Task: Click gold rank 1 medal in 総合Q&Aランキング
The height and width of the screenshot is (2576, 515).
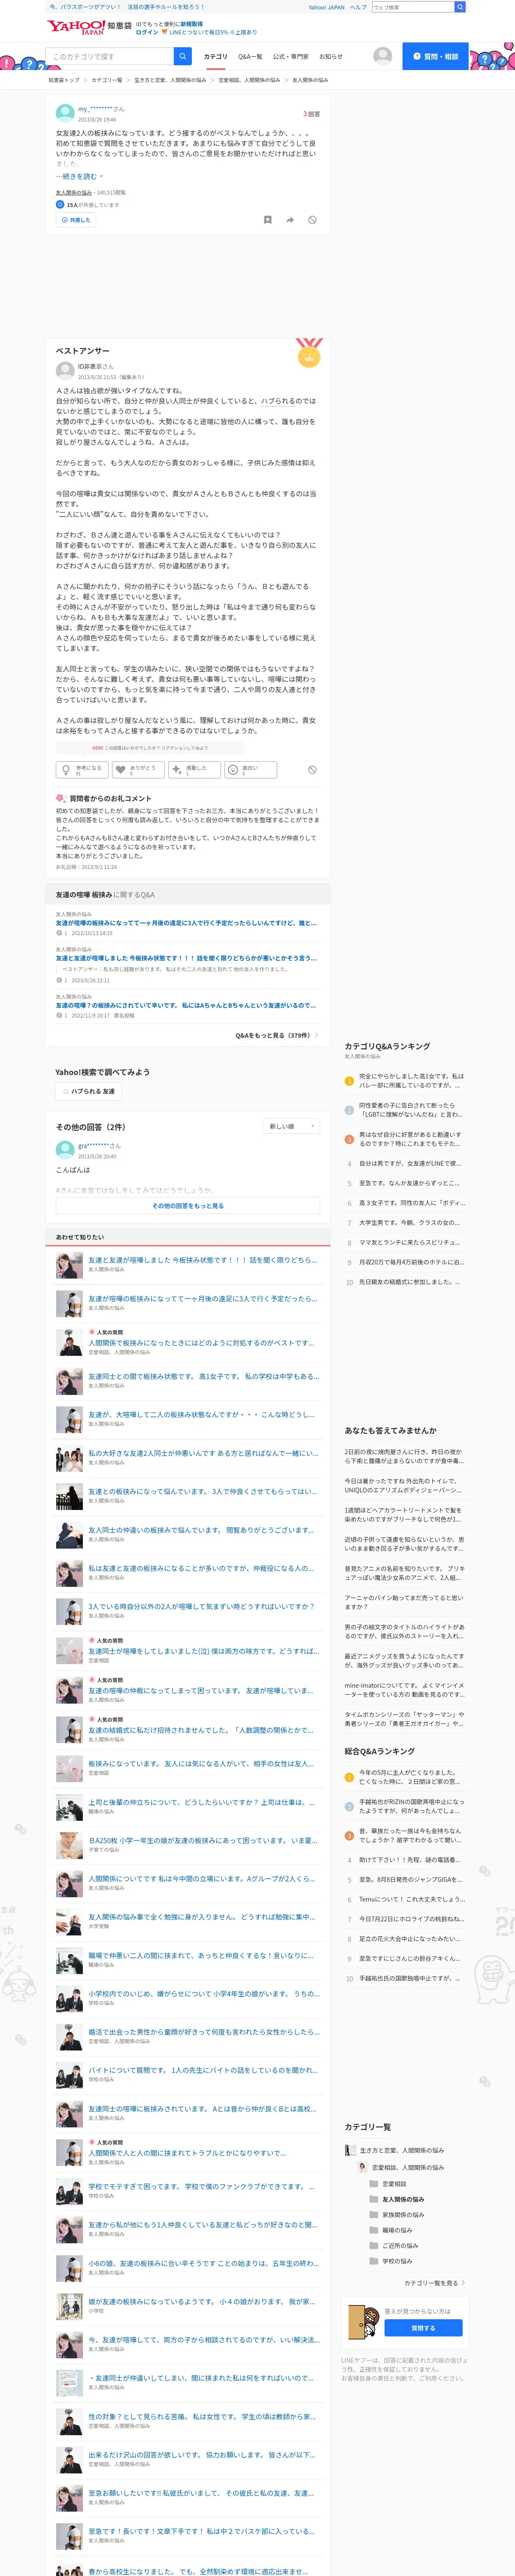Action: [349, 1777]
